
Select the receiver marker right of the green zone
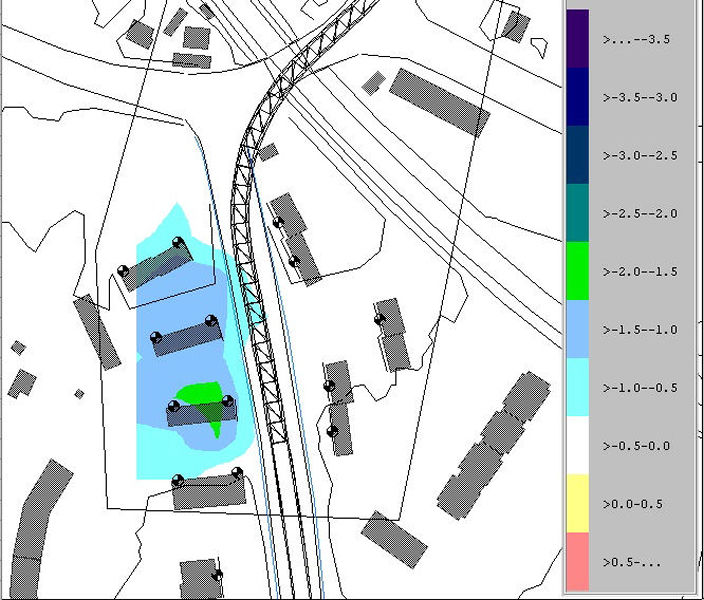pyautogui.click(x=228, y=401)
